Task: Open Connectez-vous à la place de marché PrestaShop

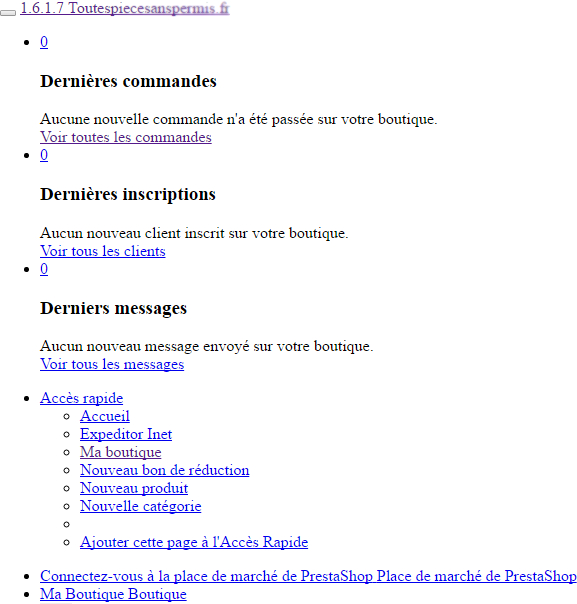Action: (308, 576)
